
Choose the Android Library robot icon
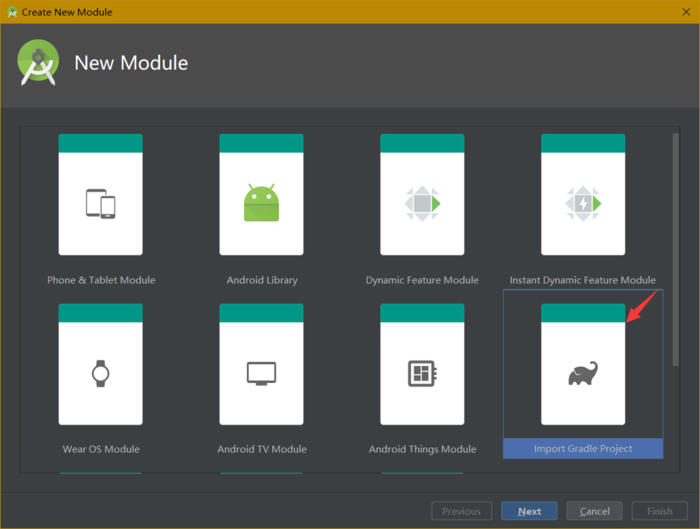pyautogui.click(x=261, y=203)
